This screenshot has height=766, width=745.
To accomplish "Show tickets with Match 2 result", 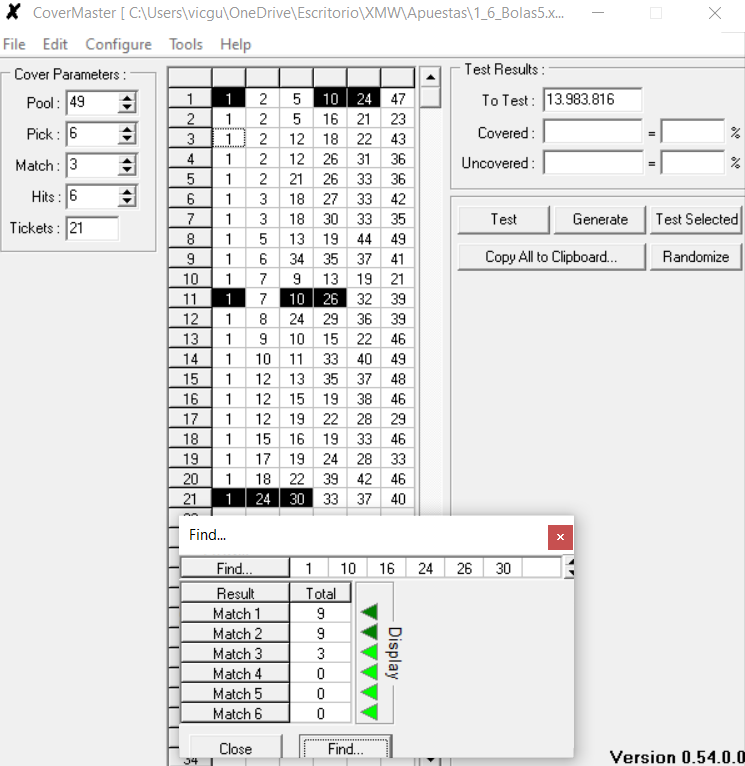I will [369, 633].
